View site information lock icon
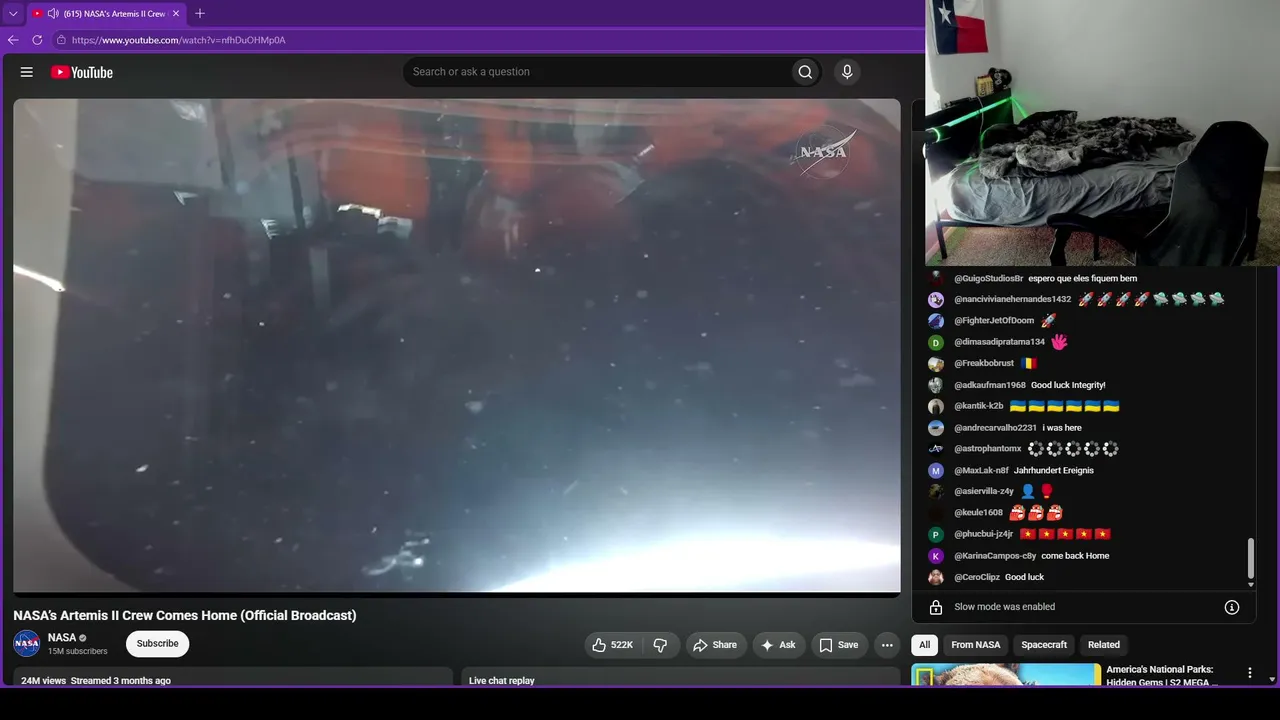 [x=61, y=40]
